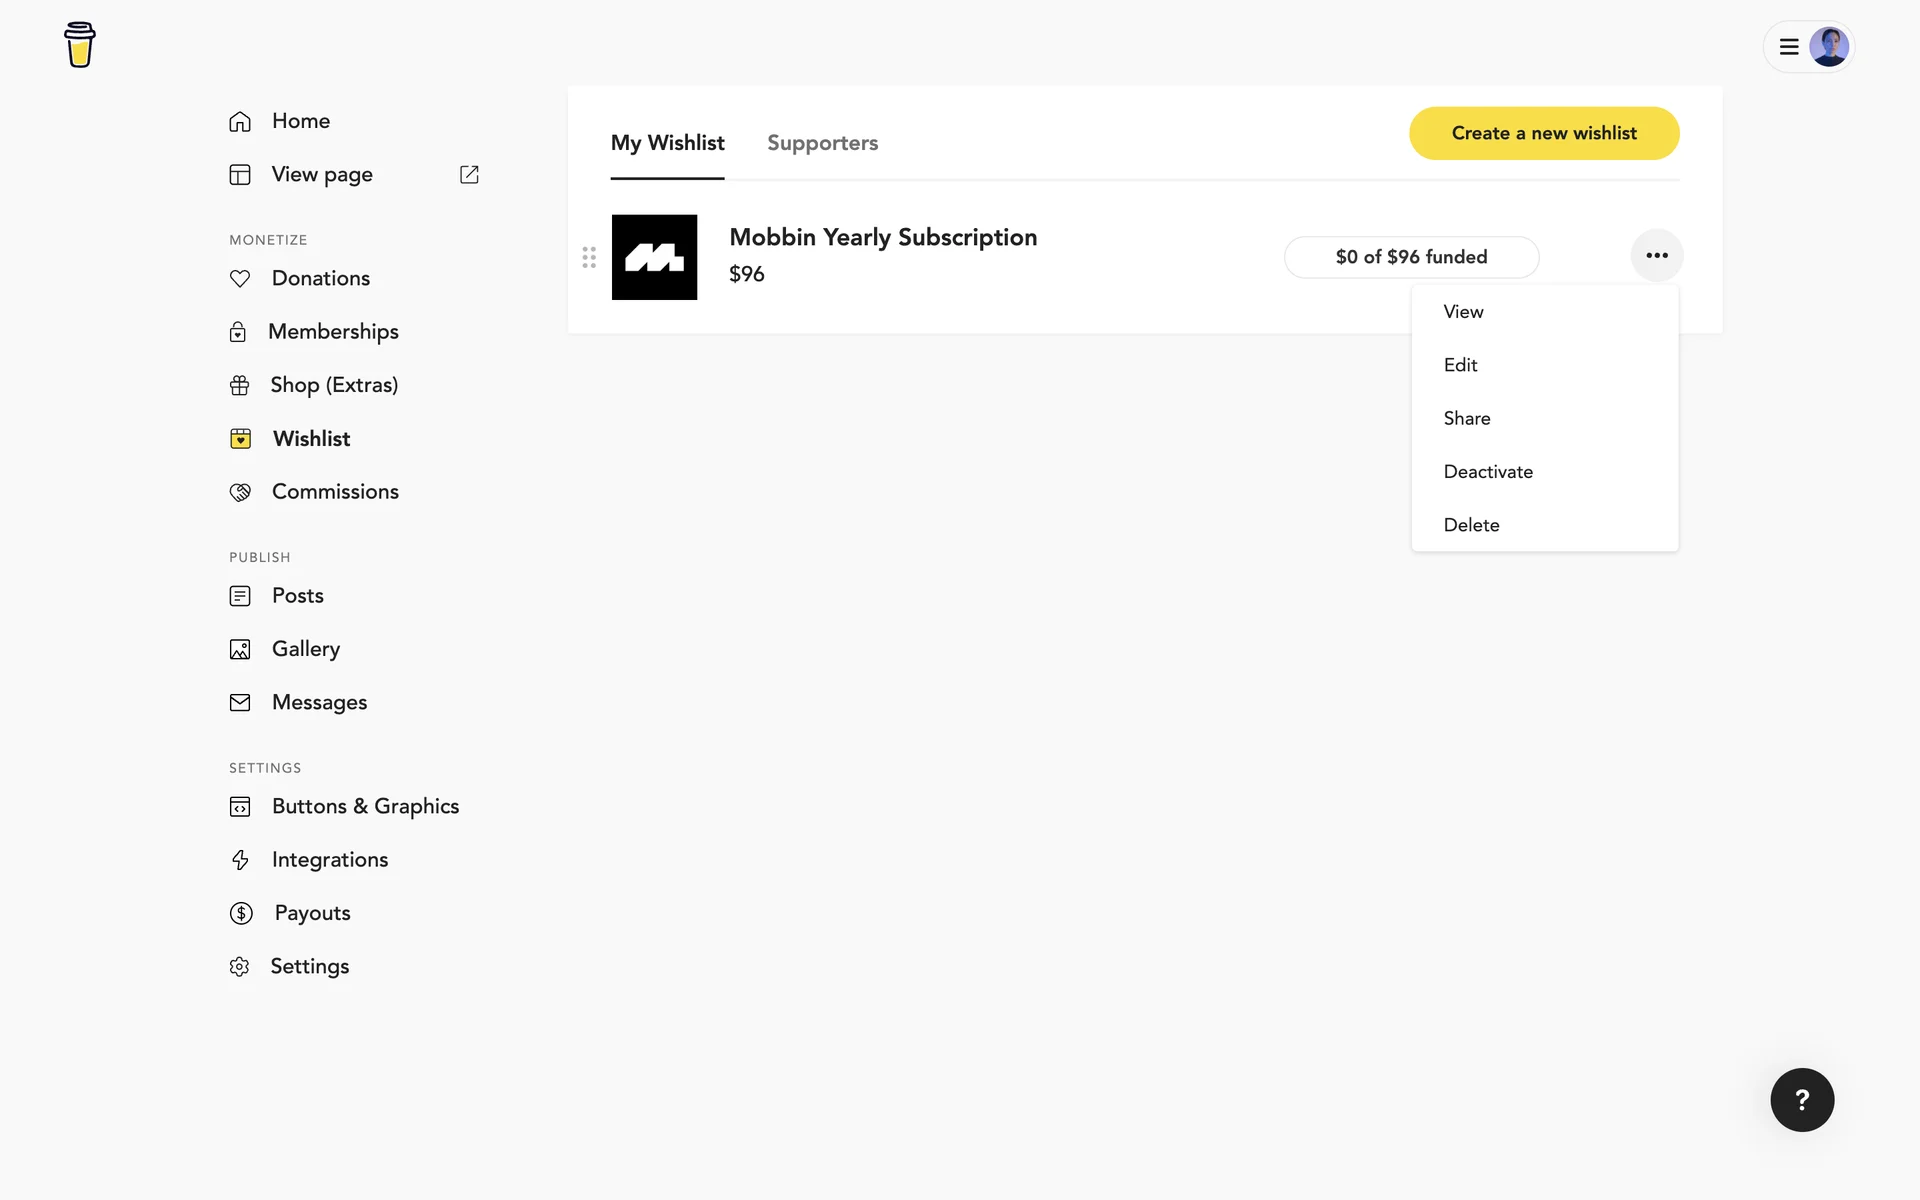Click external link icon beside View page
Image resolution: width=1920 pixels, height=1200 pixels.
469,174
